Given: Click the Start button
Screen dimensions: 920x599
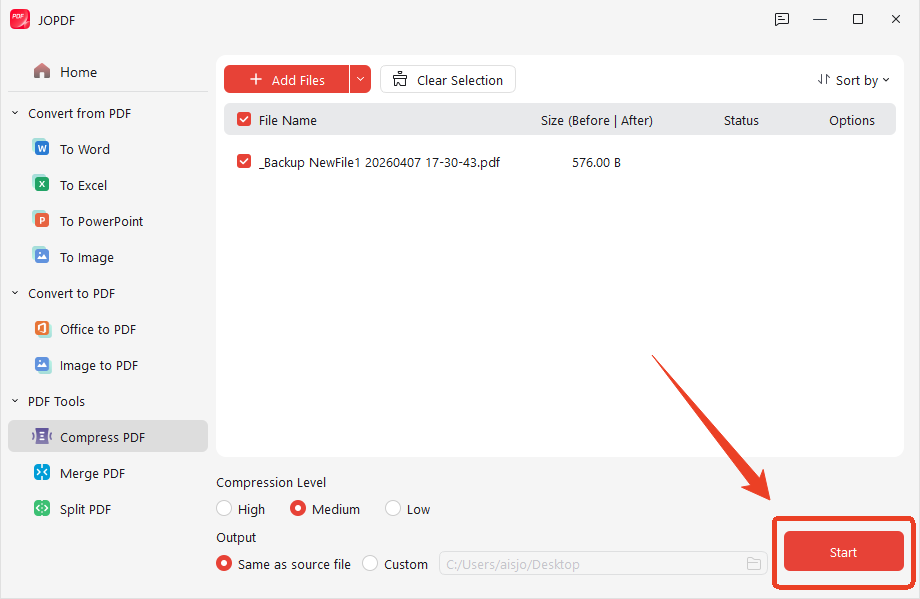Looking at the screenshot, I should point(843,551).
